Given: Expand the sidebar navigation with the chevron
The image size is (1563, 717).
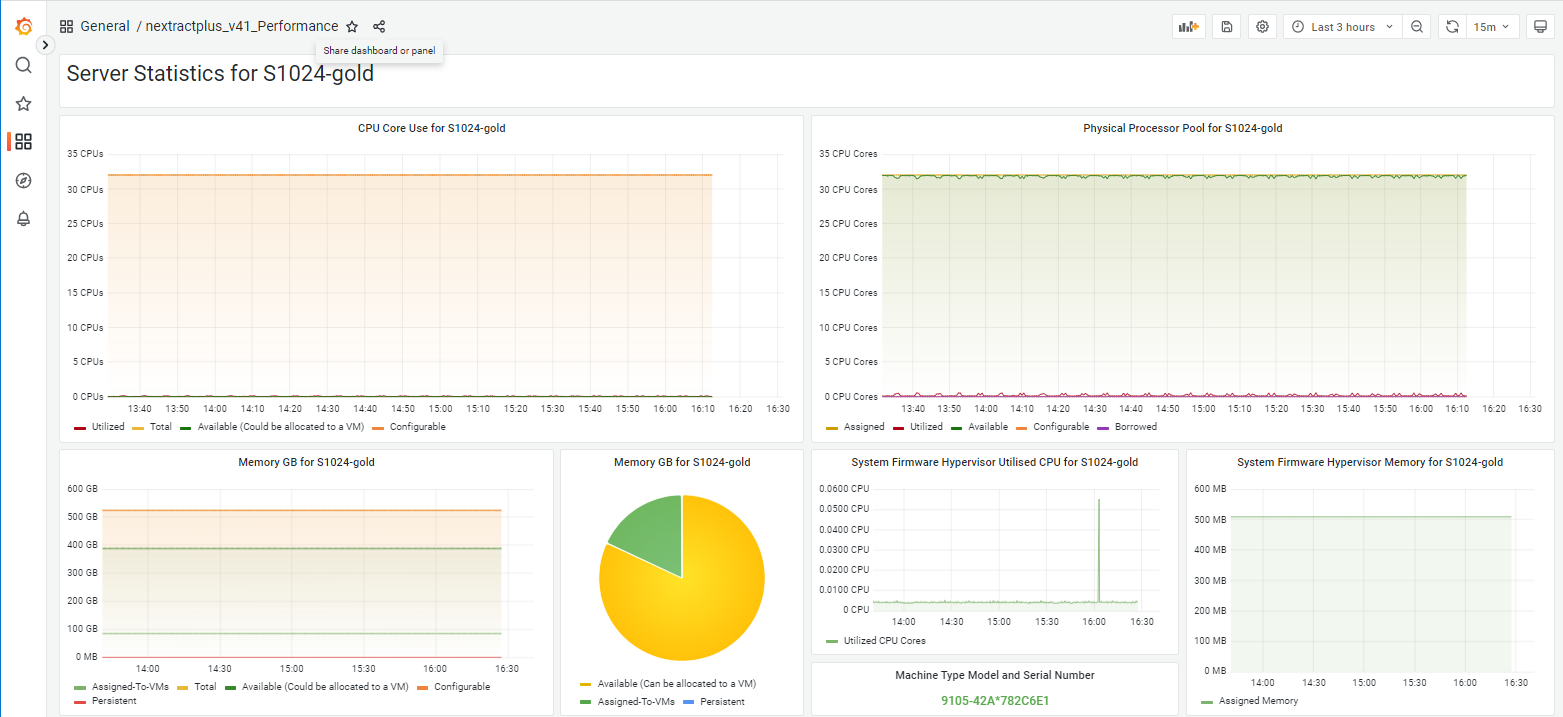Looking at the screenshot, I should click(x=45, y=45).
